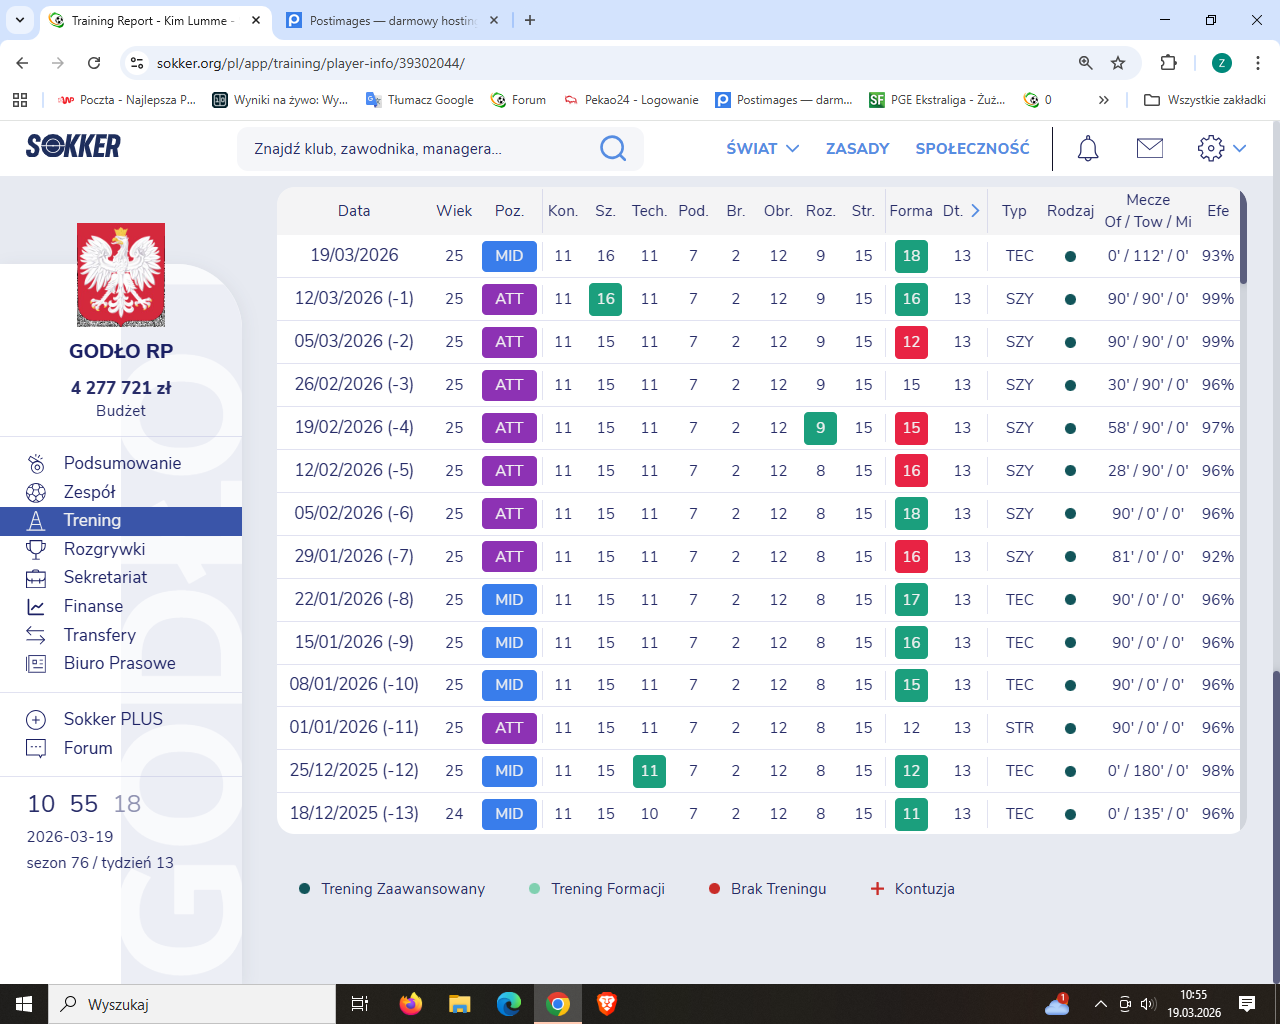Open Podsumowanie in sidebar menu
1280x1024 pixels.
coord(122,463)
